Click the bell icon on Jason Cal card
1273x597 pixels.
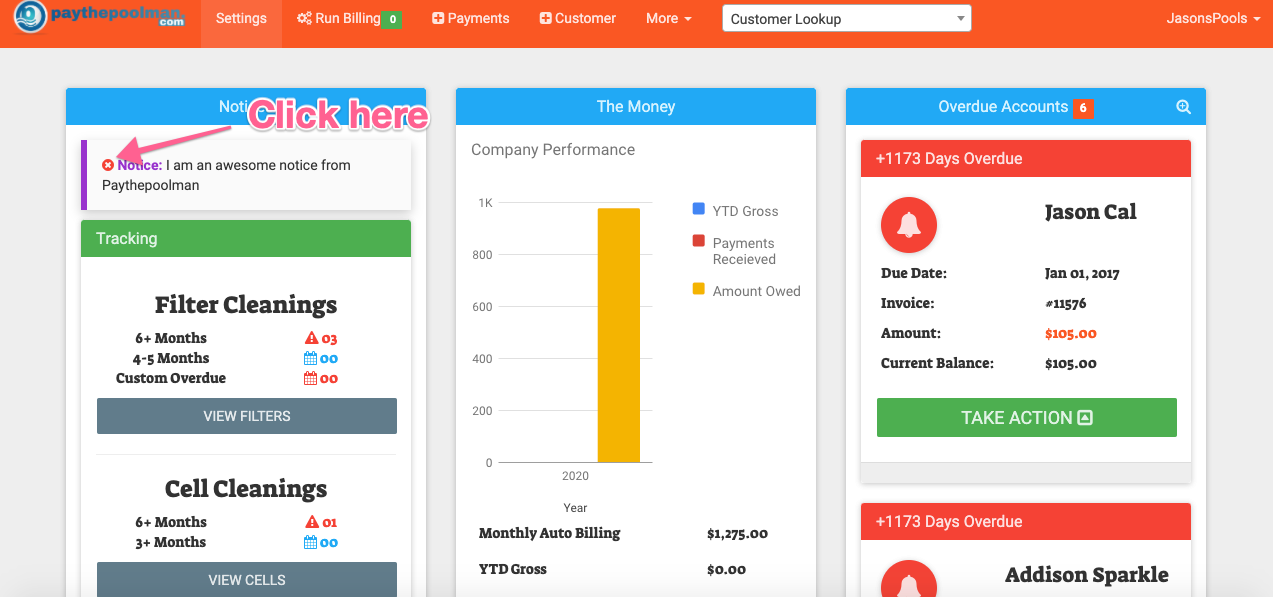pyautogui.click(x=909, y=225)
